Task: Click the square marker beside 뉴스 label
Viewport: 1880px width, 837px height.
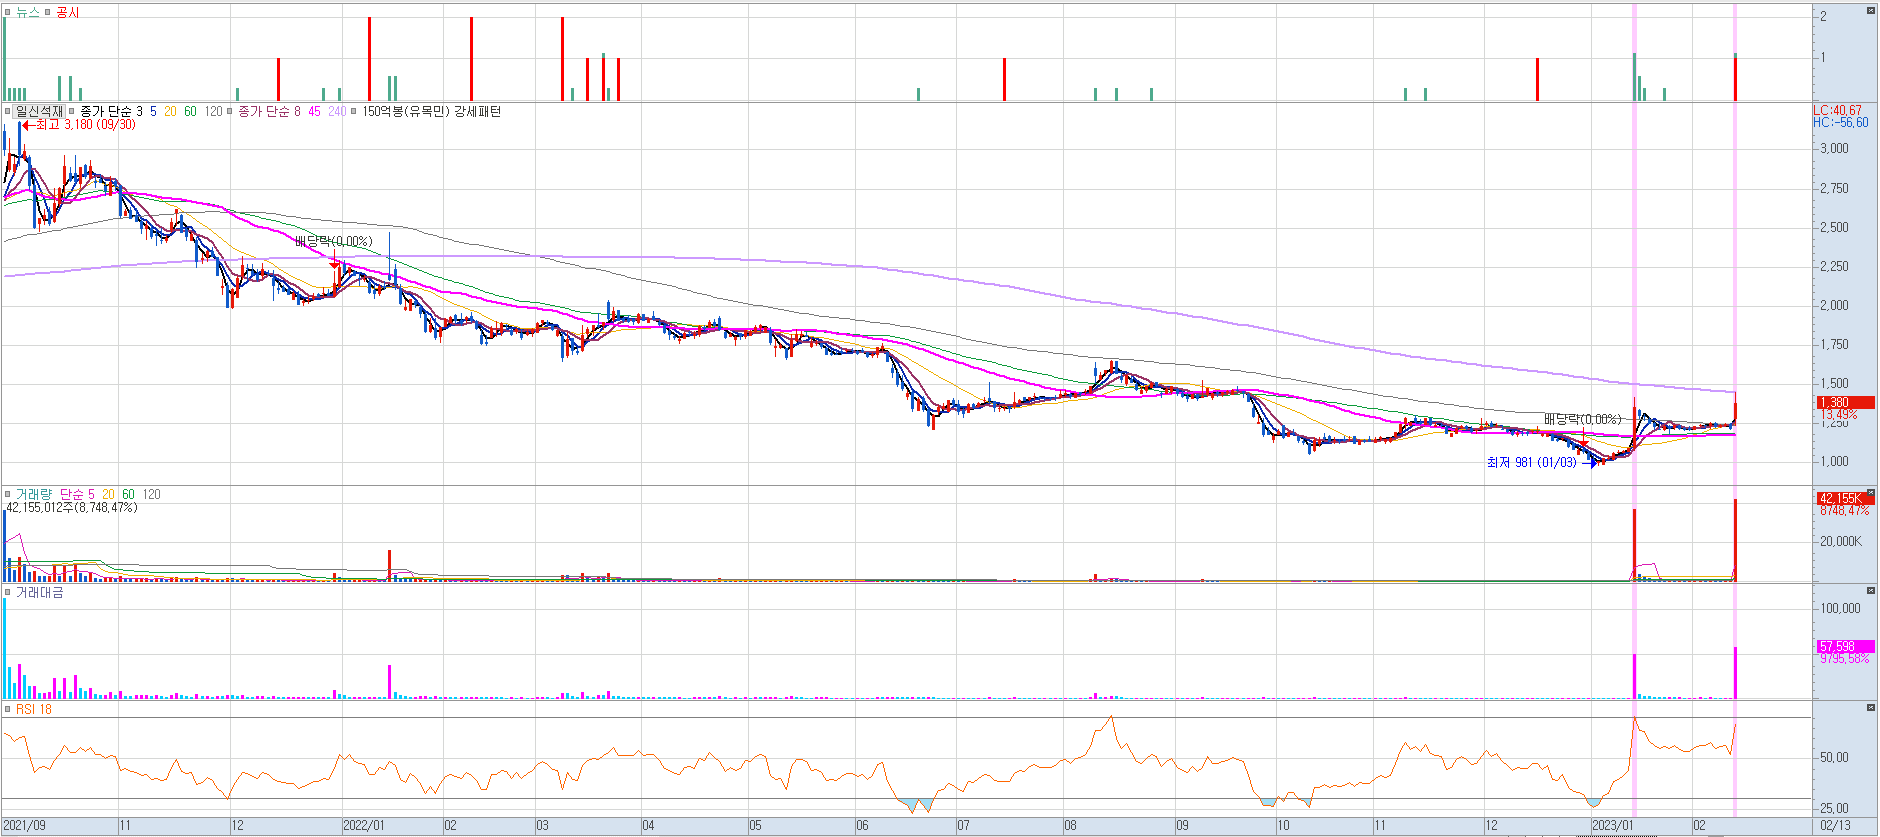Action: [7, 12]
